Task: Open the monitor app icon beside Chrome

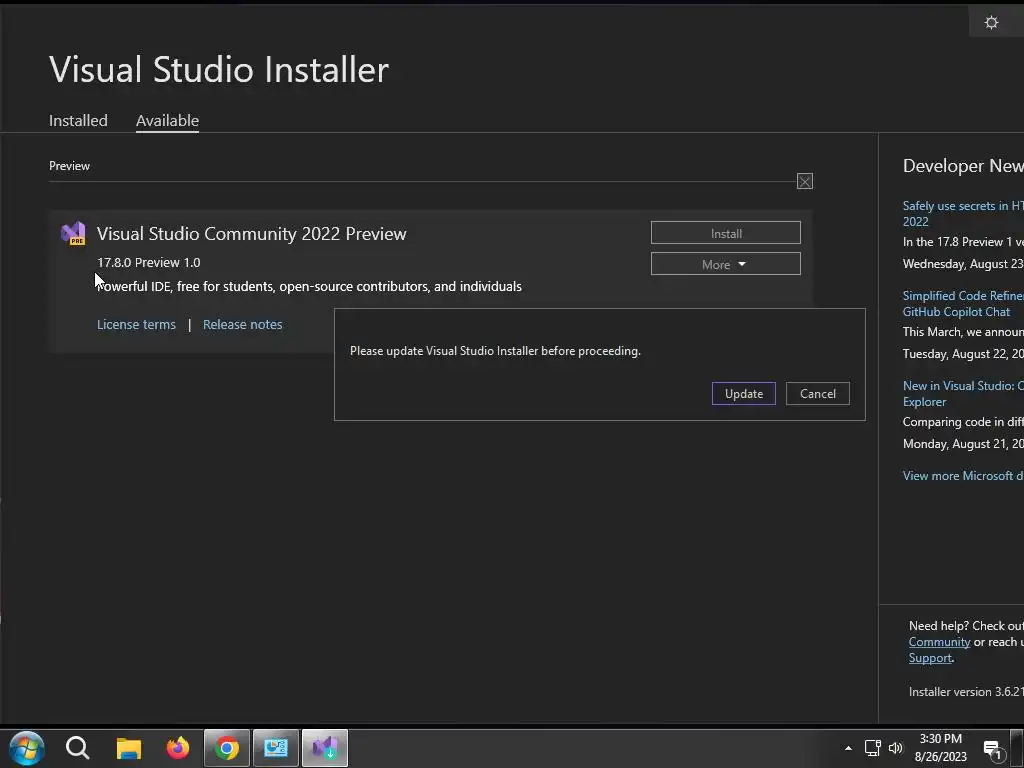Action: point(276,748)
